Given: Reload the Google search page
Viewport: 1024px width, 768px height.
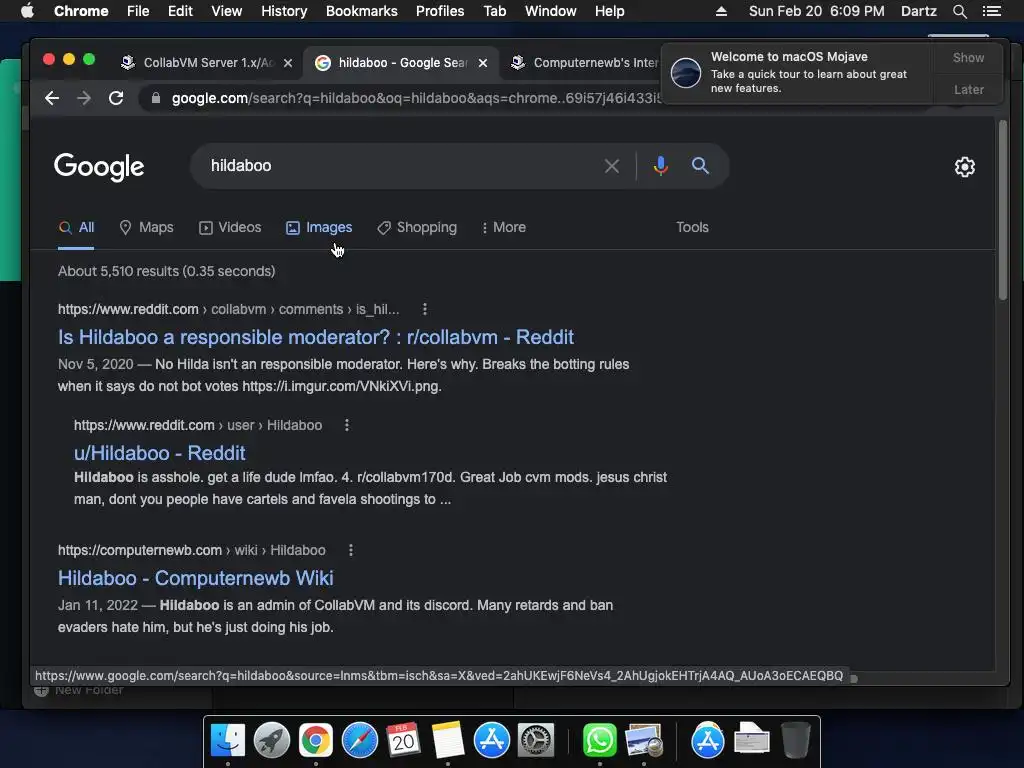Looking at the screenshot, I should [x=116, y=98].
